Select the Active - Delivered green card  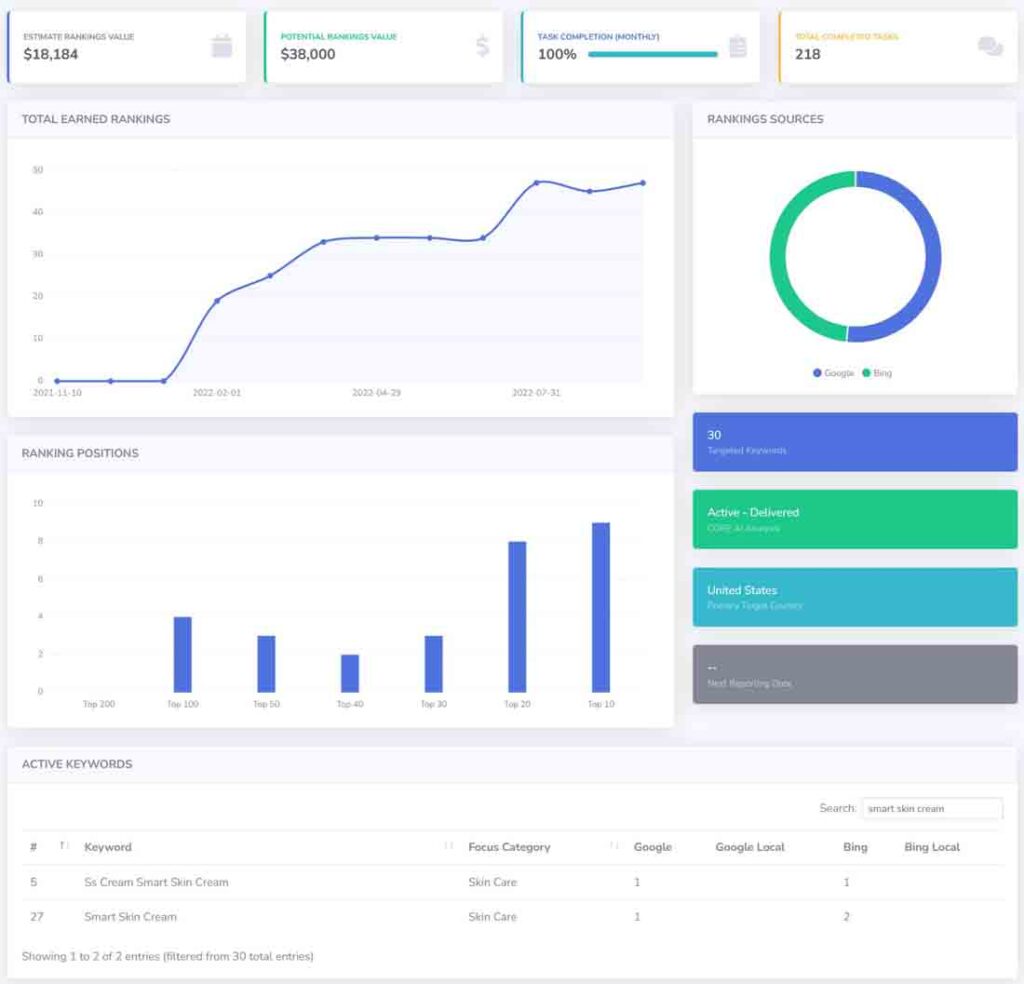click(x=854, y=519)
